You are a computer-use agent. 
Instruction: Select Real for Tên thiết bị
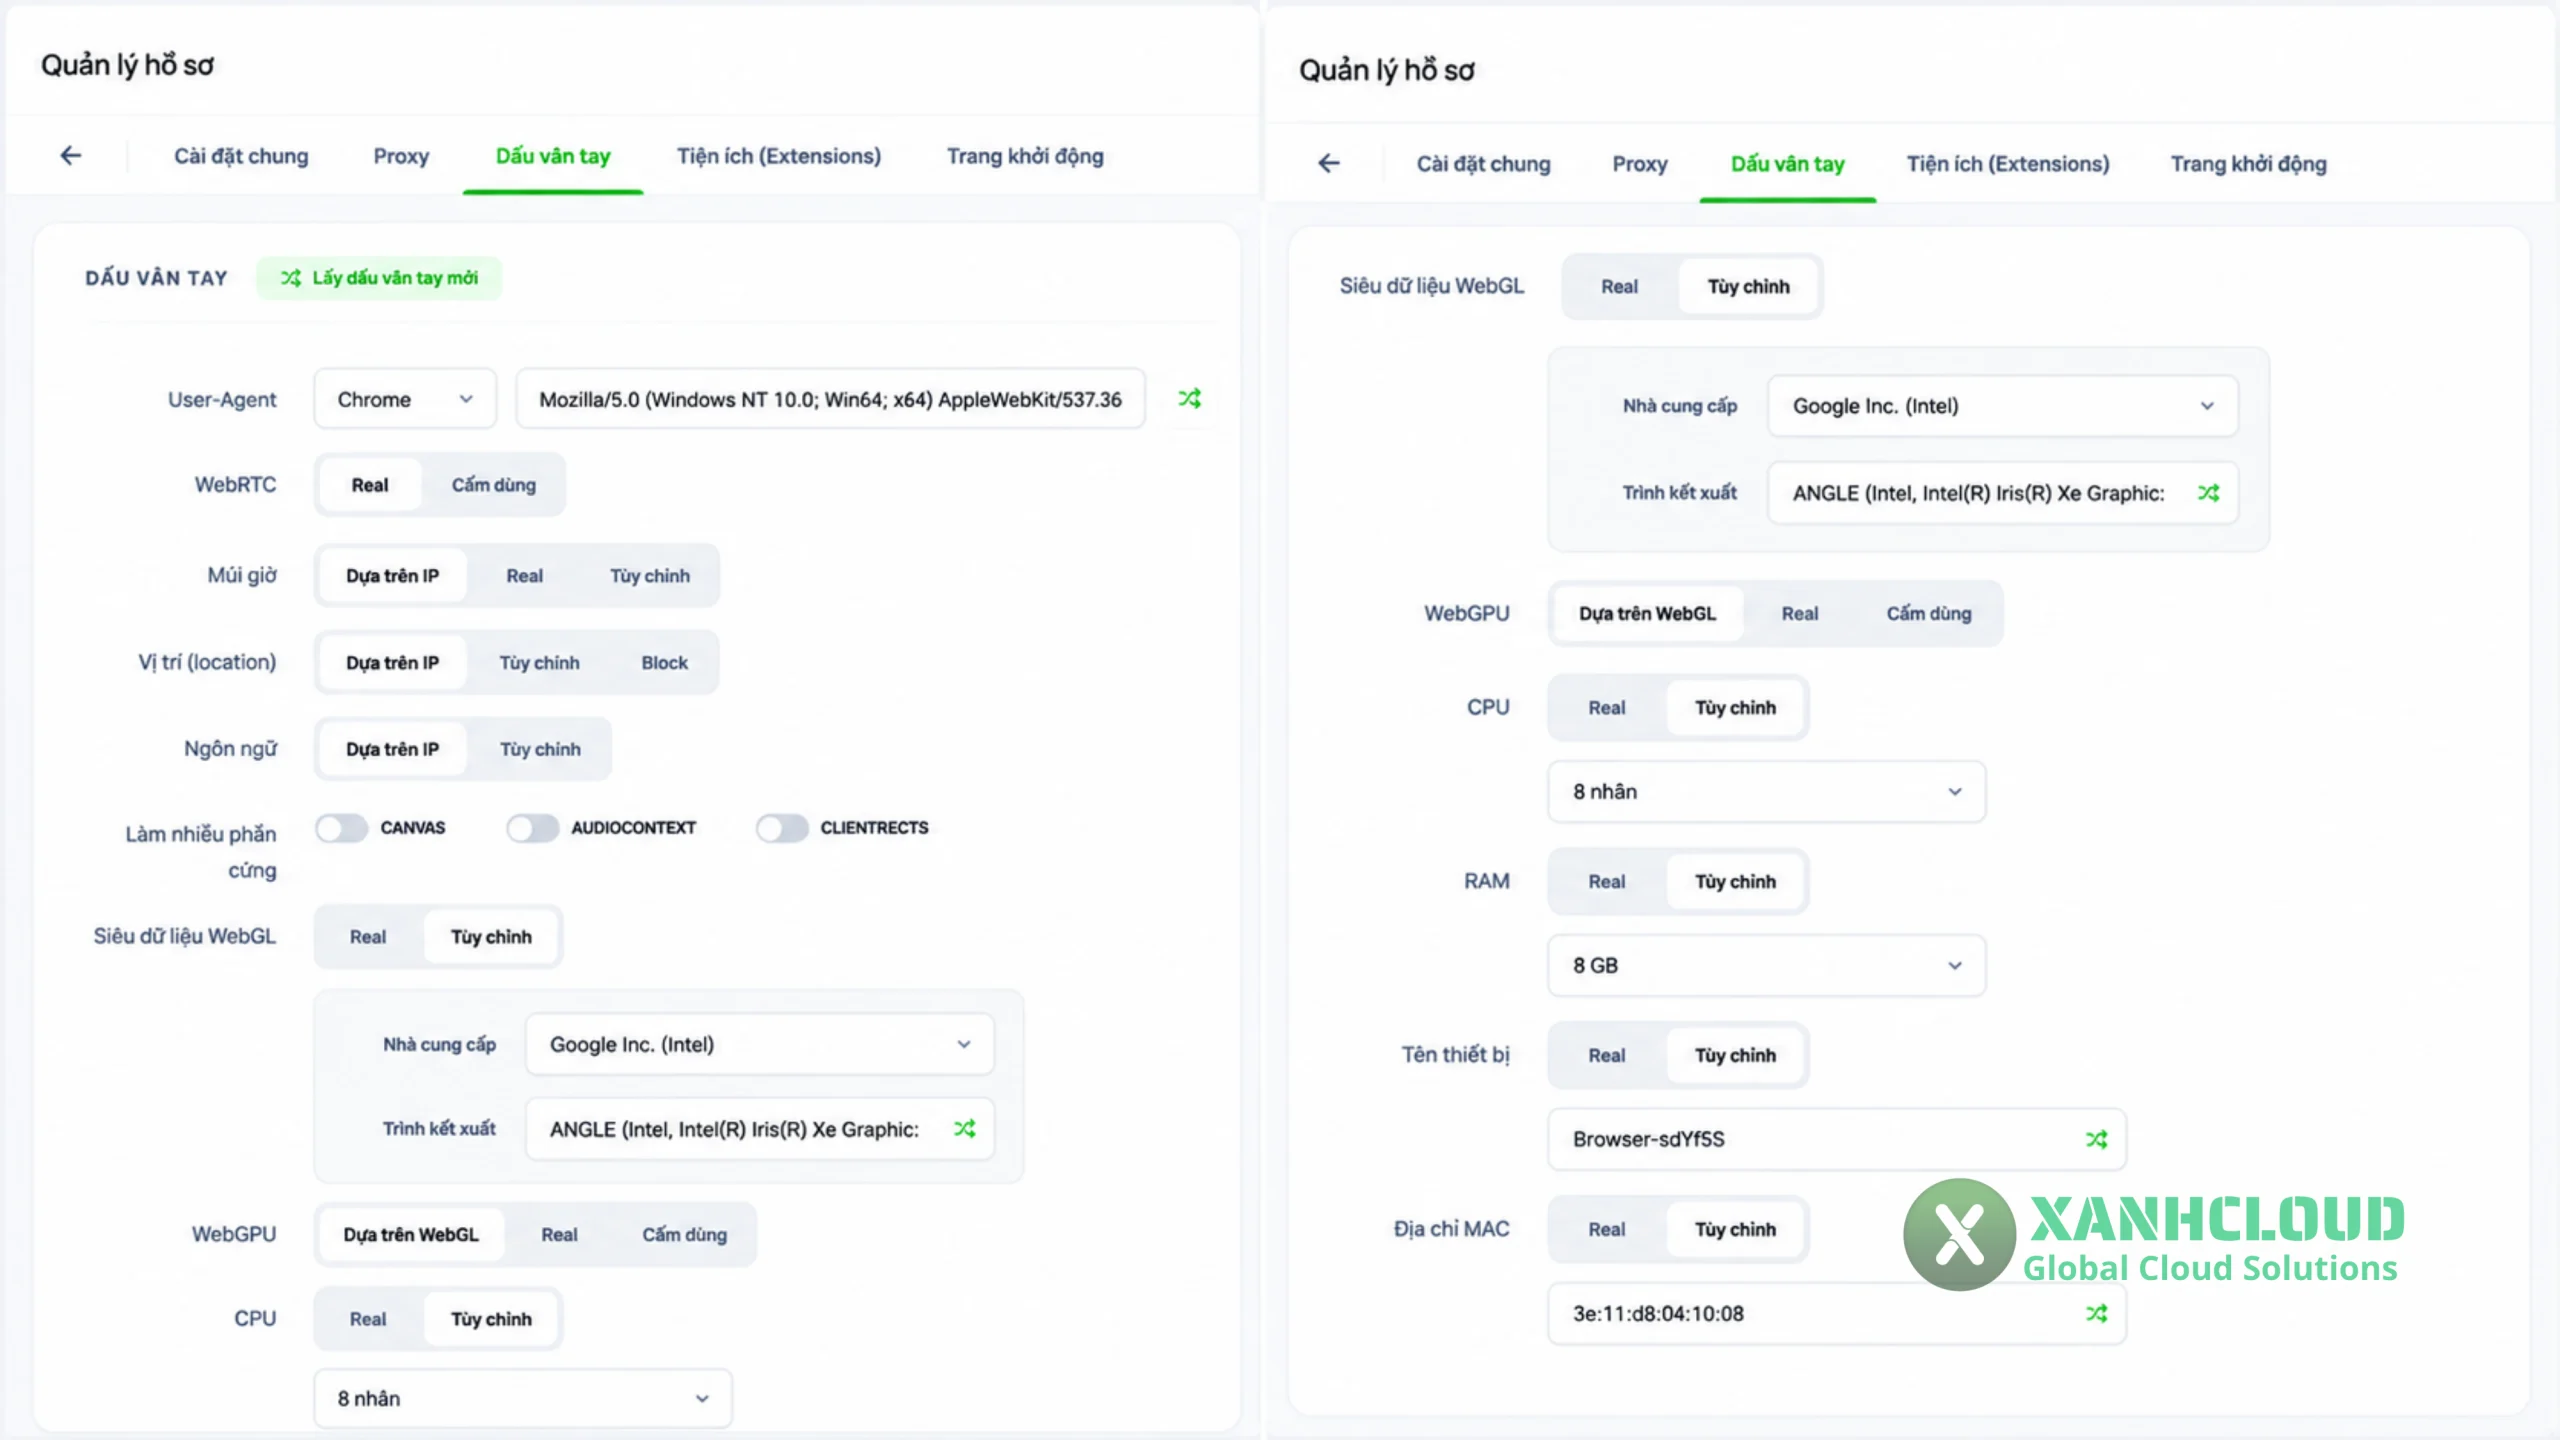click(x=1607, y=1055)
